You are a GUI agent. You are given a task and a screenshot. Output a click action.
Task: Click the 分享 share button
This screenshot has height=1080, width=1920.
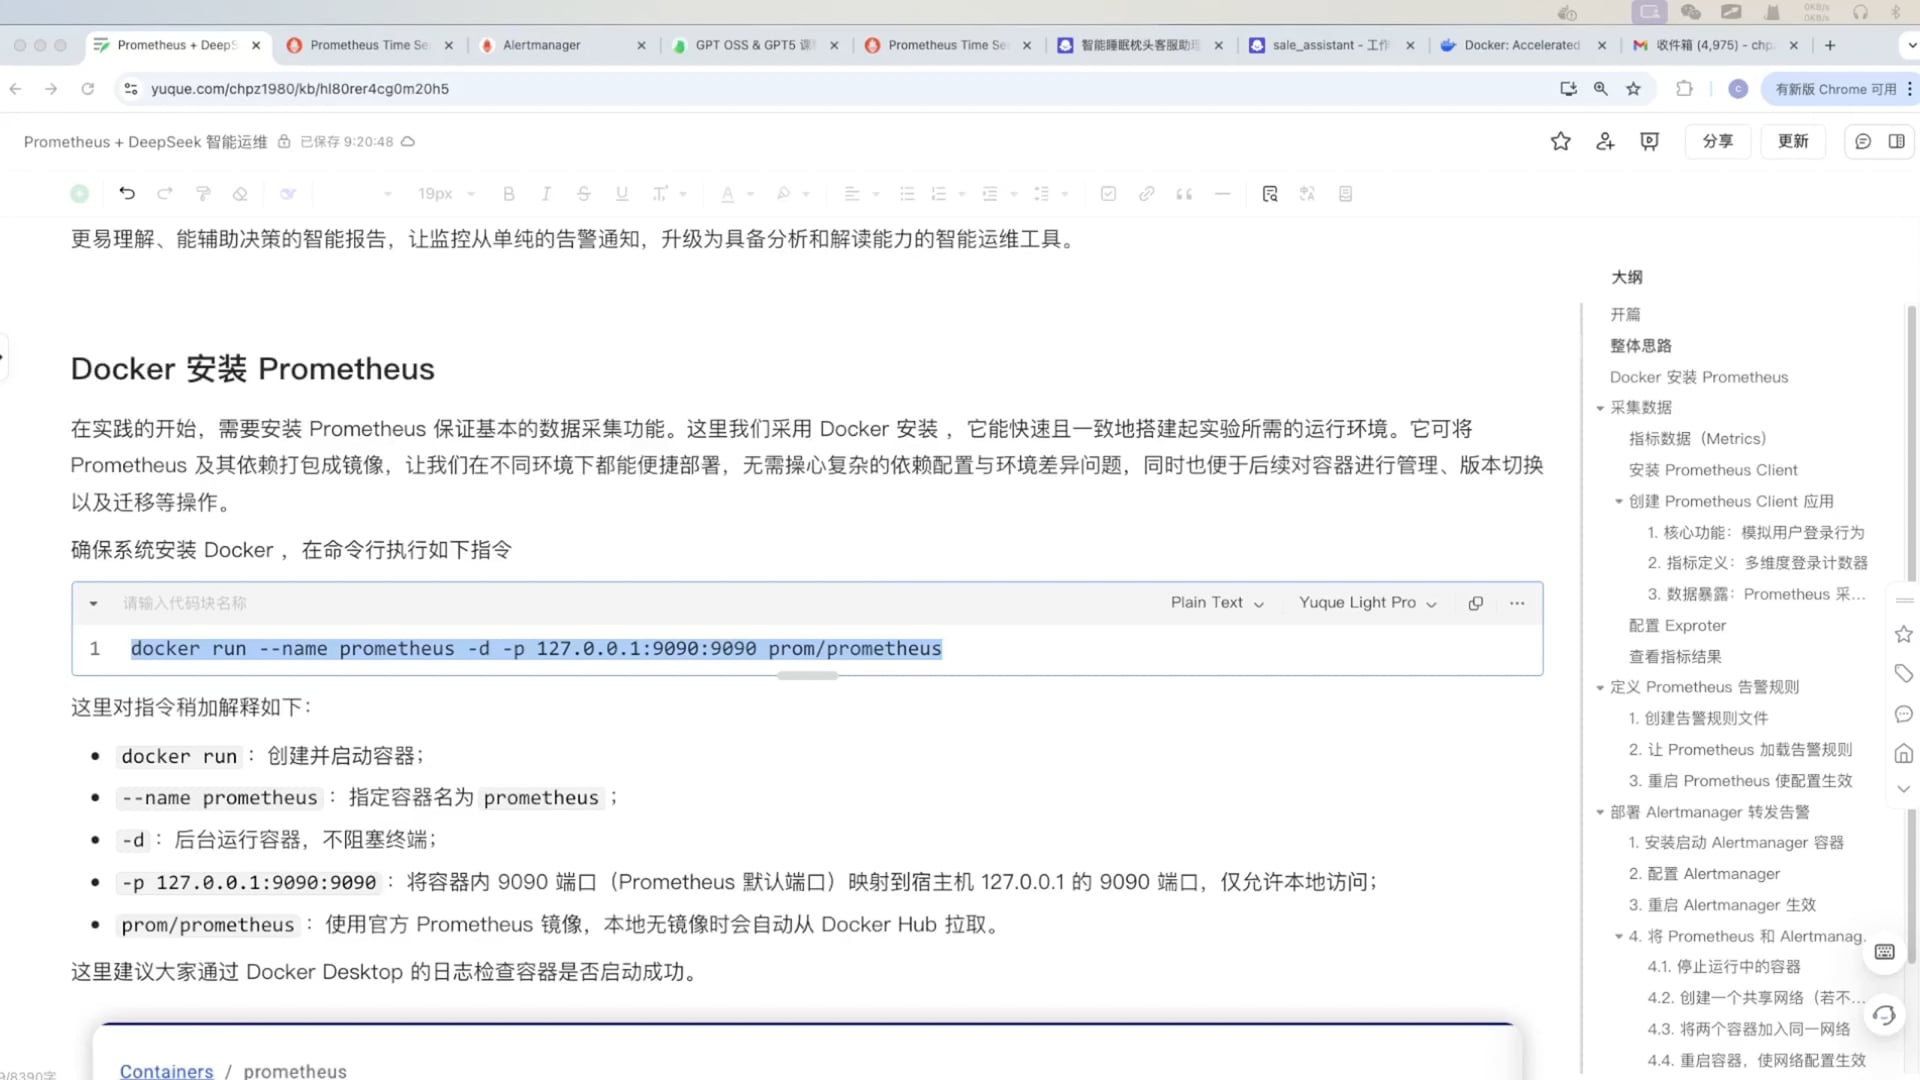tap(1718, 141)
